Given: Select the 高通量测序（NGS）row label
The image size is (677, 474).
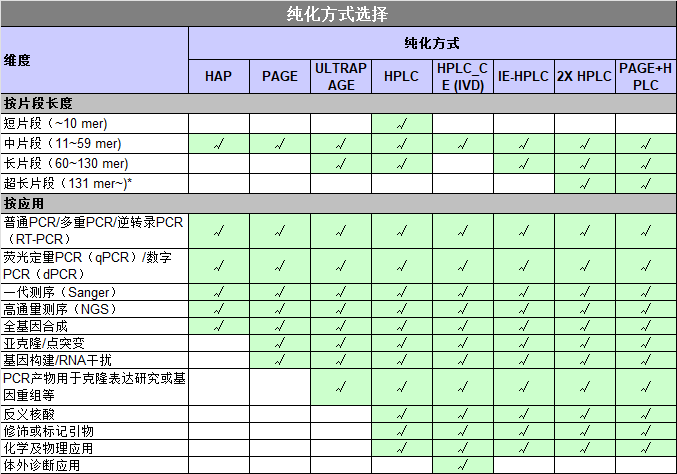Looking at the screenshot, I should (60, 309).
